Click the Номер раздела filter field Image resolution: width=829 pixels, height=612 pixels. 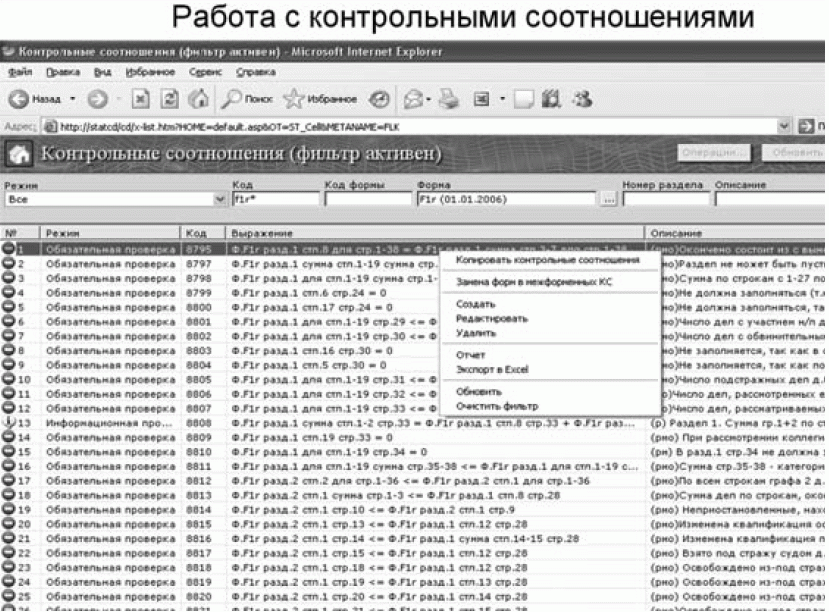click(x=666, y=199)
